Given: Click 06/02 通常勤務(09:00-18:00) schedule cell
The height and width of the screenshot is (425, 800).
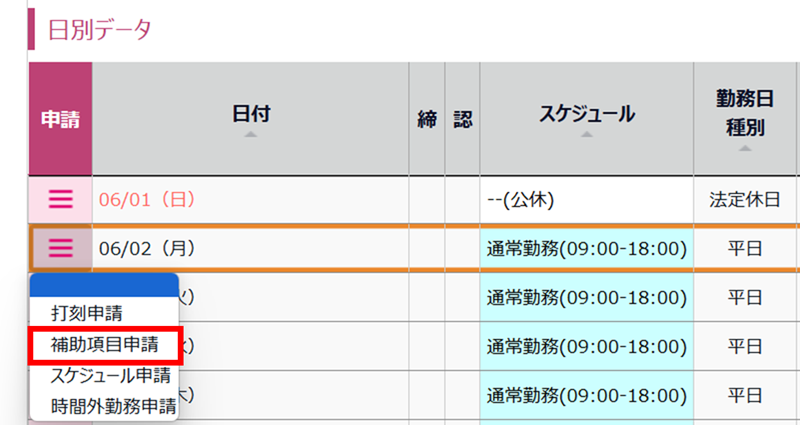Looking at the screenshot, I should 586,248.
